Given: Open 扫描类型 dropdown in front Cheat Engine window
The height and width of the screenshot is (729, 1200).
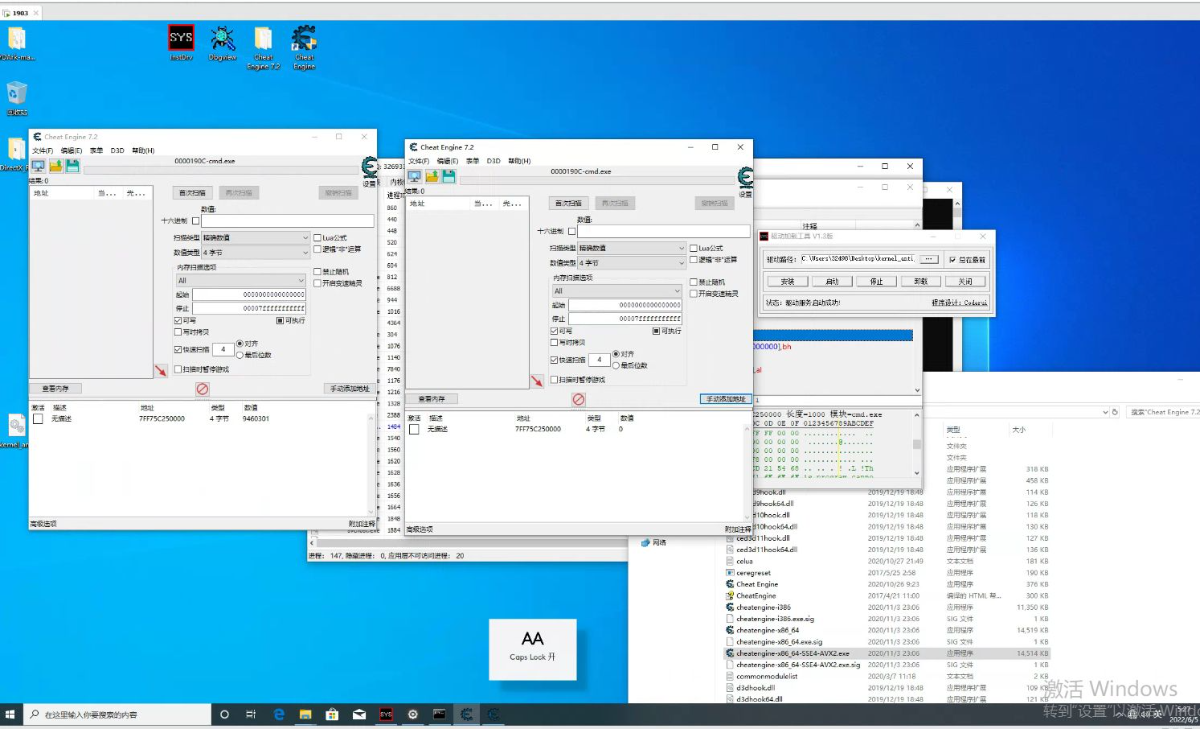Looking at the screenshot, I should point(631,247).
